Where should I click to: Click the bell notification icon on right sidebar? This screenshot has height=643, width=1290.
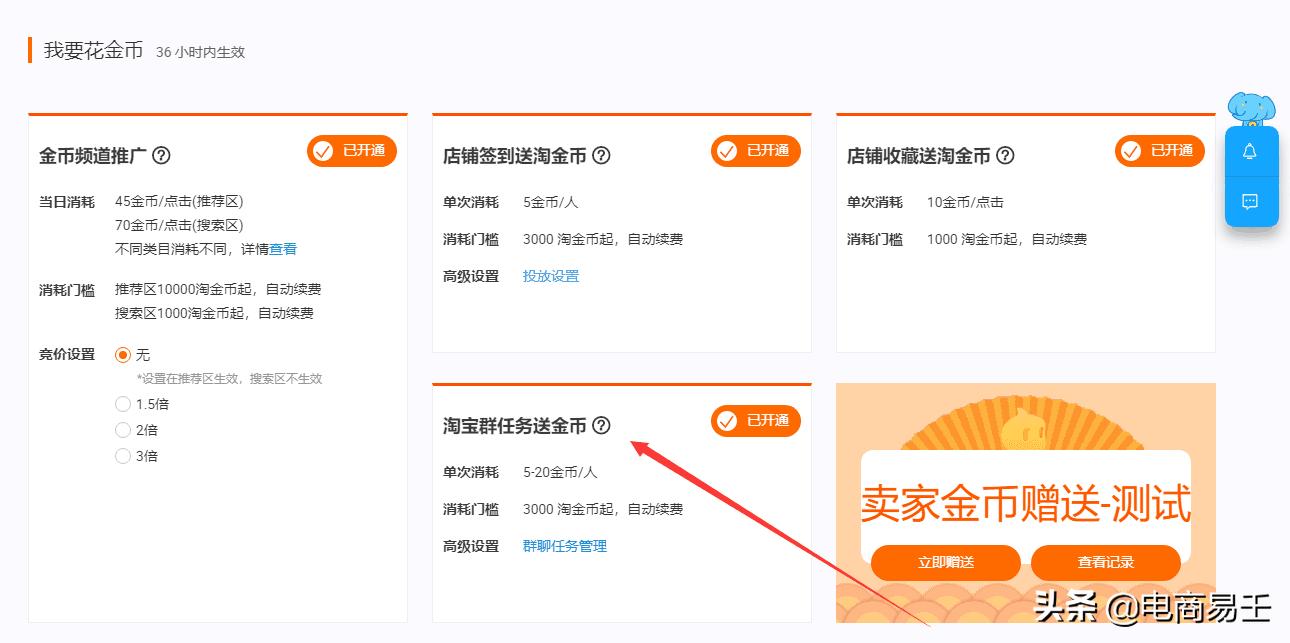(1252, 150)
